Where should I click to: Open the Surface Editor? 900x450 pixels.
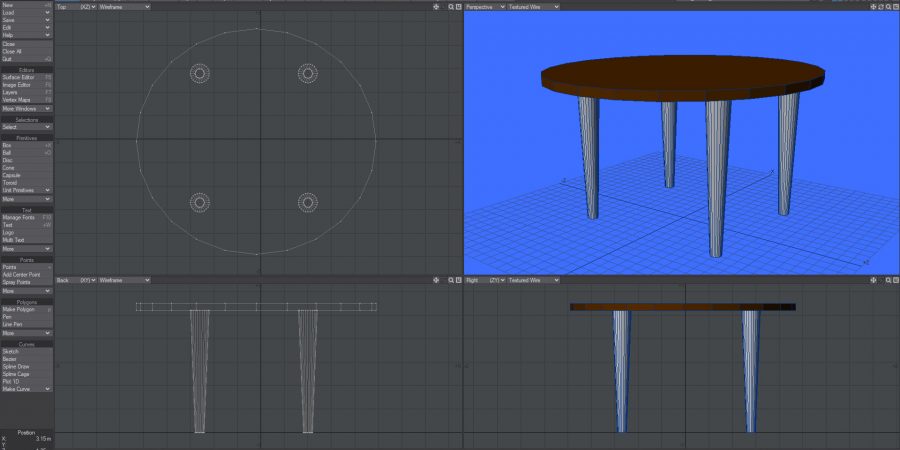[x=26, y=76]
